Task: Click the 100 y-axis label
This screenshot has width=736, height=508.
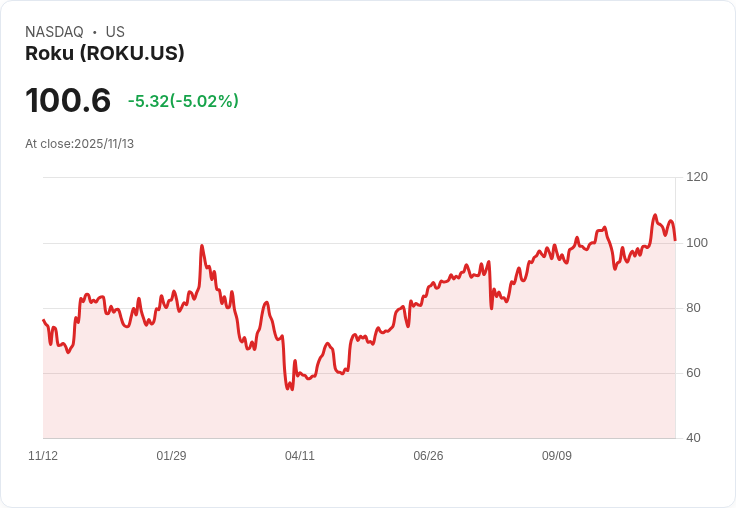Action: point(697,243)
